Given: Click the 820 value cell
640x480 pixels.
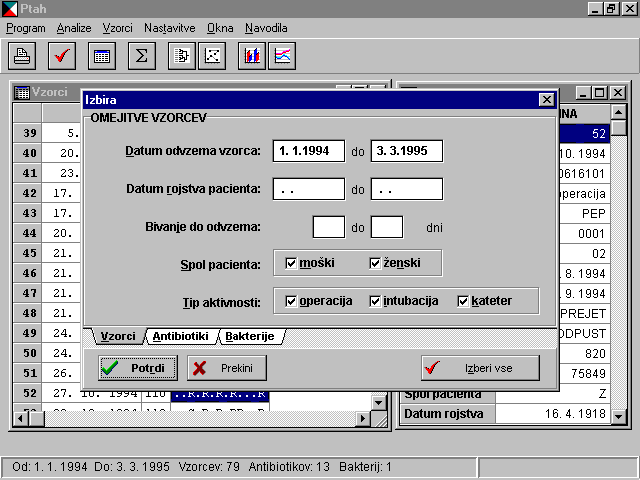Looking at the screenshot, I should pos(584,353).
